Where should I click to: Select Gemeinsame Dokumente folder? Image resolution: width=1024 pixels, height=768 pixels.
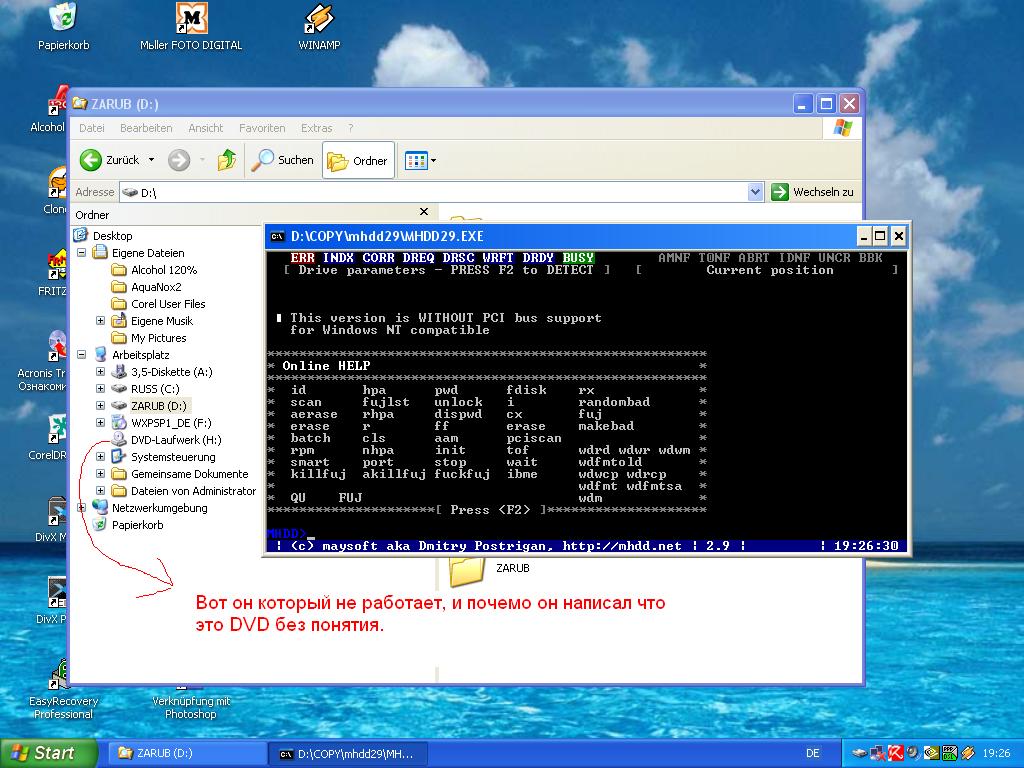189,473
